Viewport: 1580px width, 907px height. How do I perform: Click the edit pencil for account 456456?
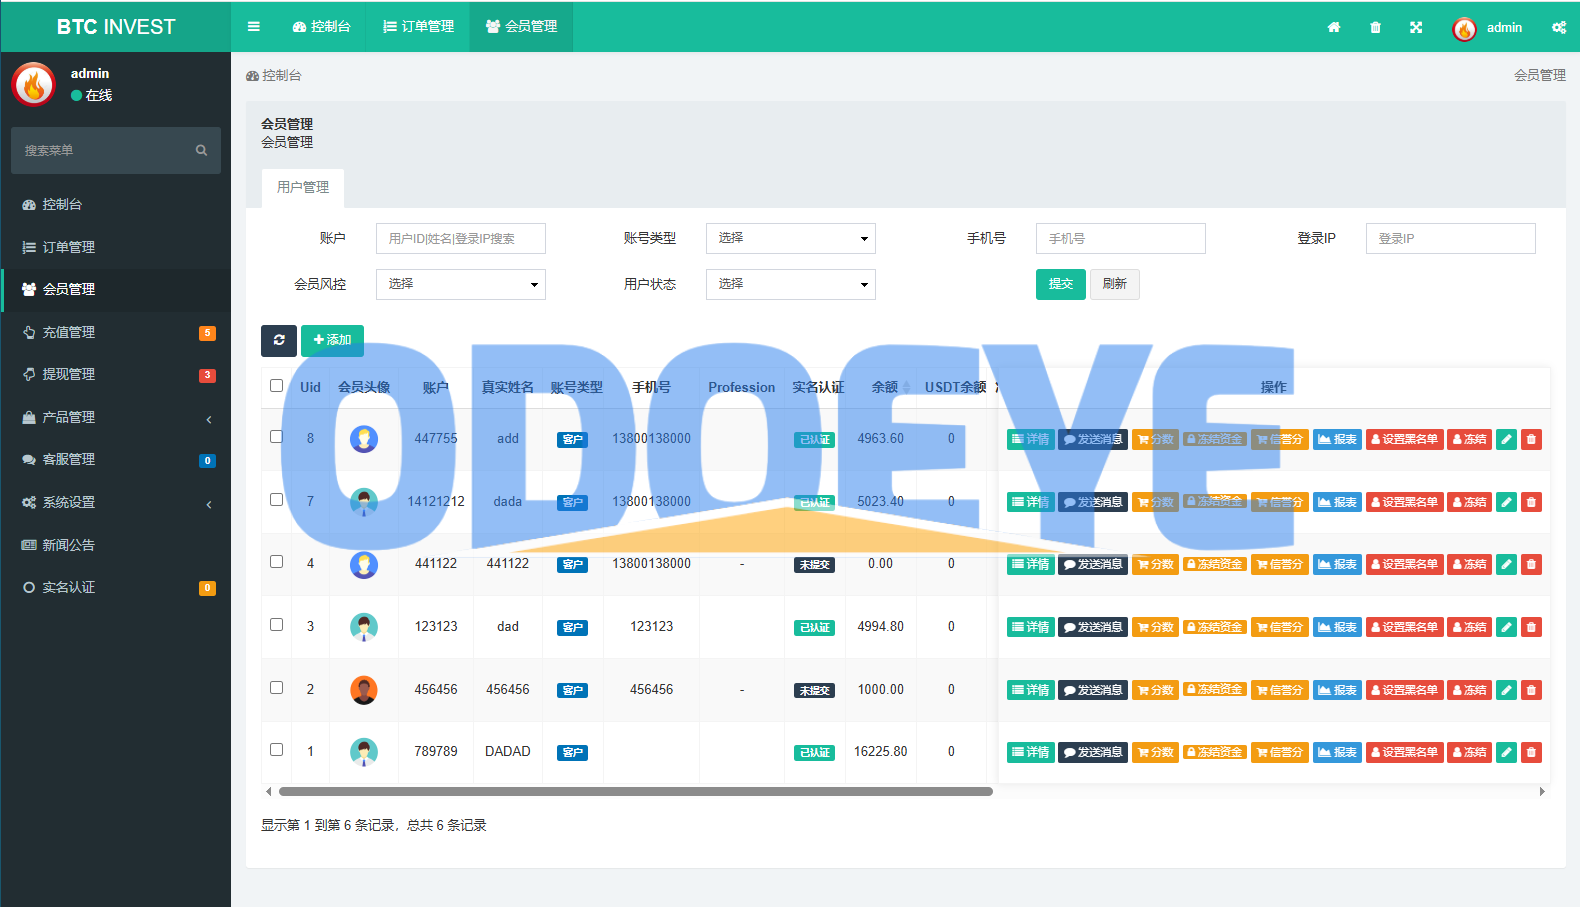click(x=1506, y=690)
